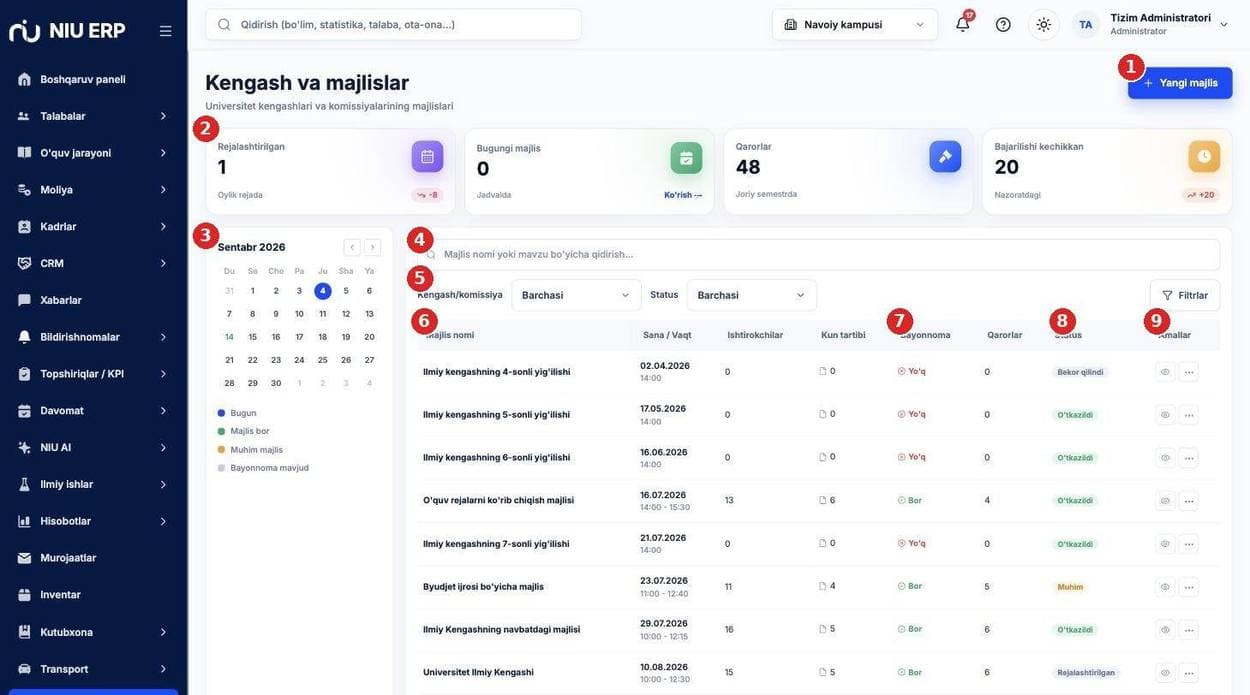Image resolution: width=1250 pixels, height=695 pixels.
Task: Click the Ko'rish link on Bugungi majlis
Action: click(x=683, y=195)
